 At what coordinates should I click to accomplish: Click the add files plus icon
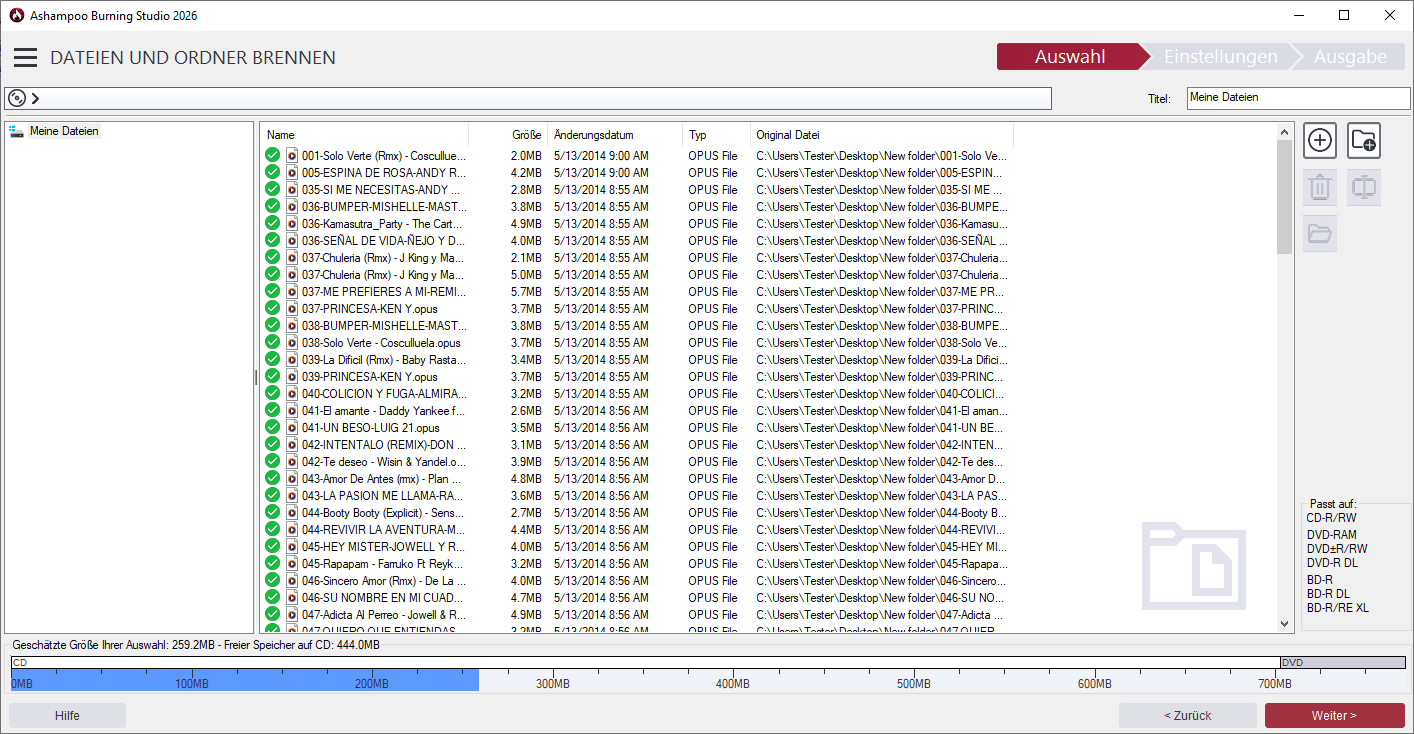[1320, 141]
